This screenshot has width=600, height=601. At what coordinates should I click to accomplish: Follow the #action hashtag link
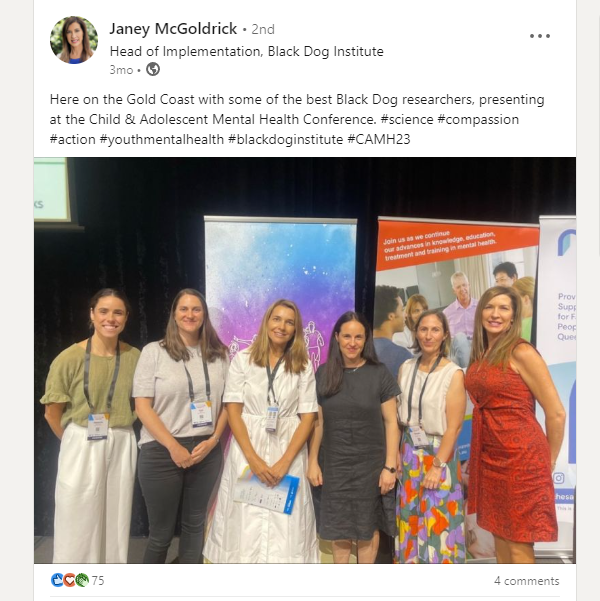click(x=72, y=139)
